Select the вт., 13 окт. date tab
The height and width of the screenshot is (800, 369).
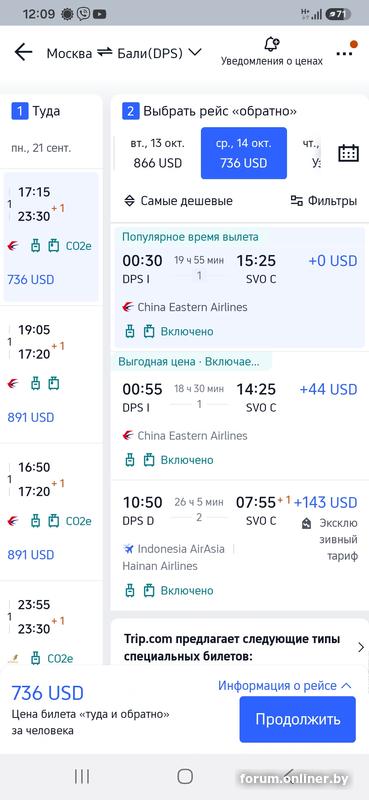157,153
